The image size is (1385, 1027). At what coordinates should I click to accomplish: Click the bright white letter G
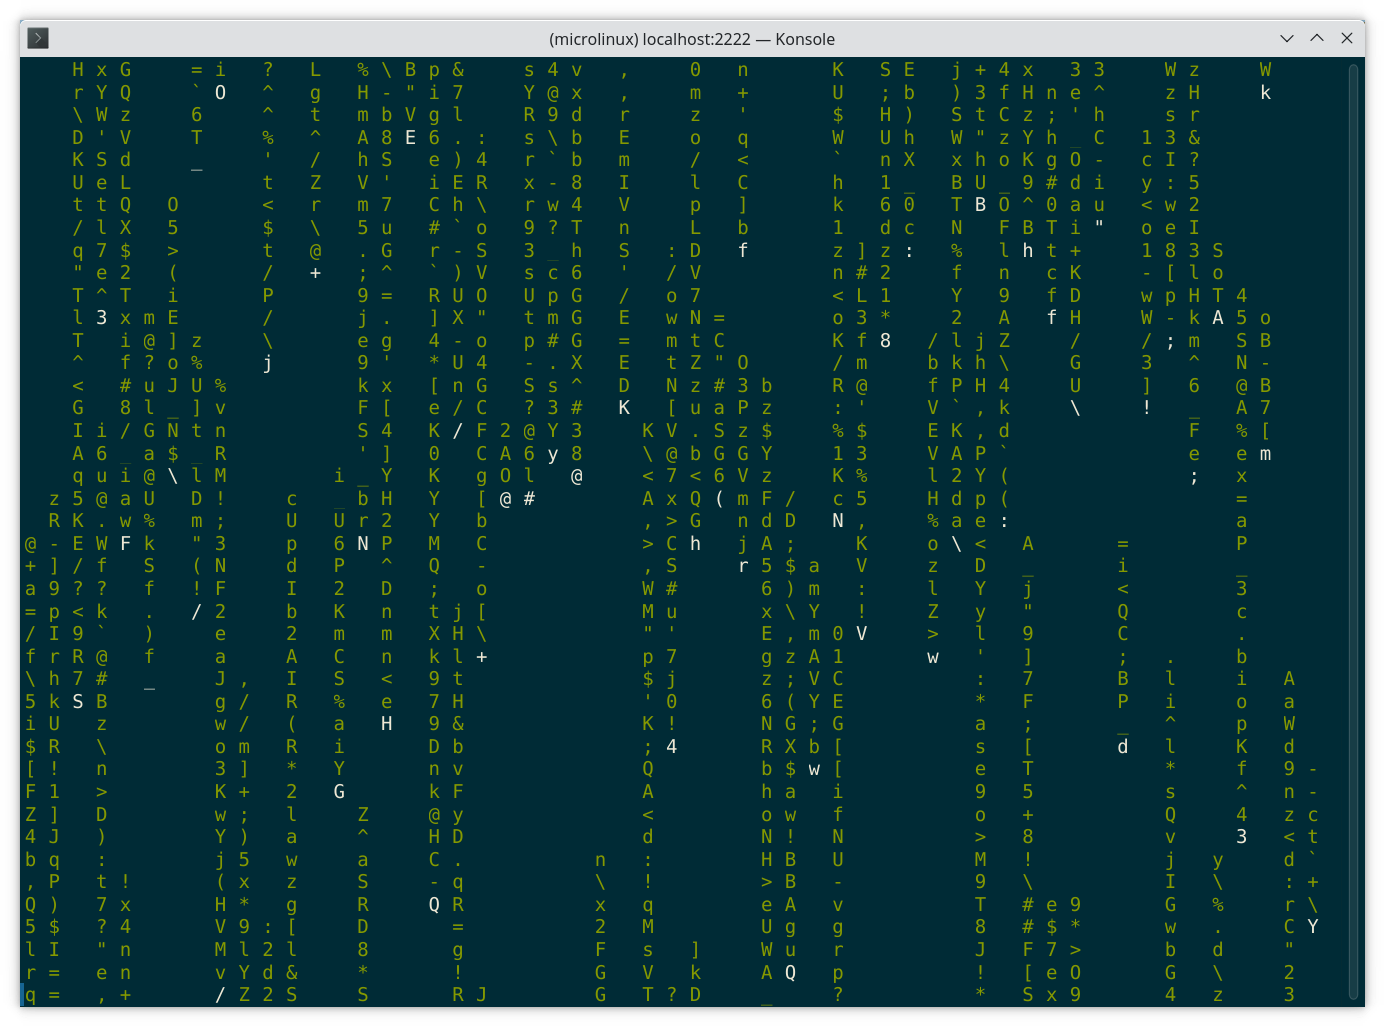click(x=339, y=791)
